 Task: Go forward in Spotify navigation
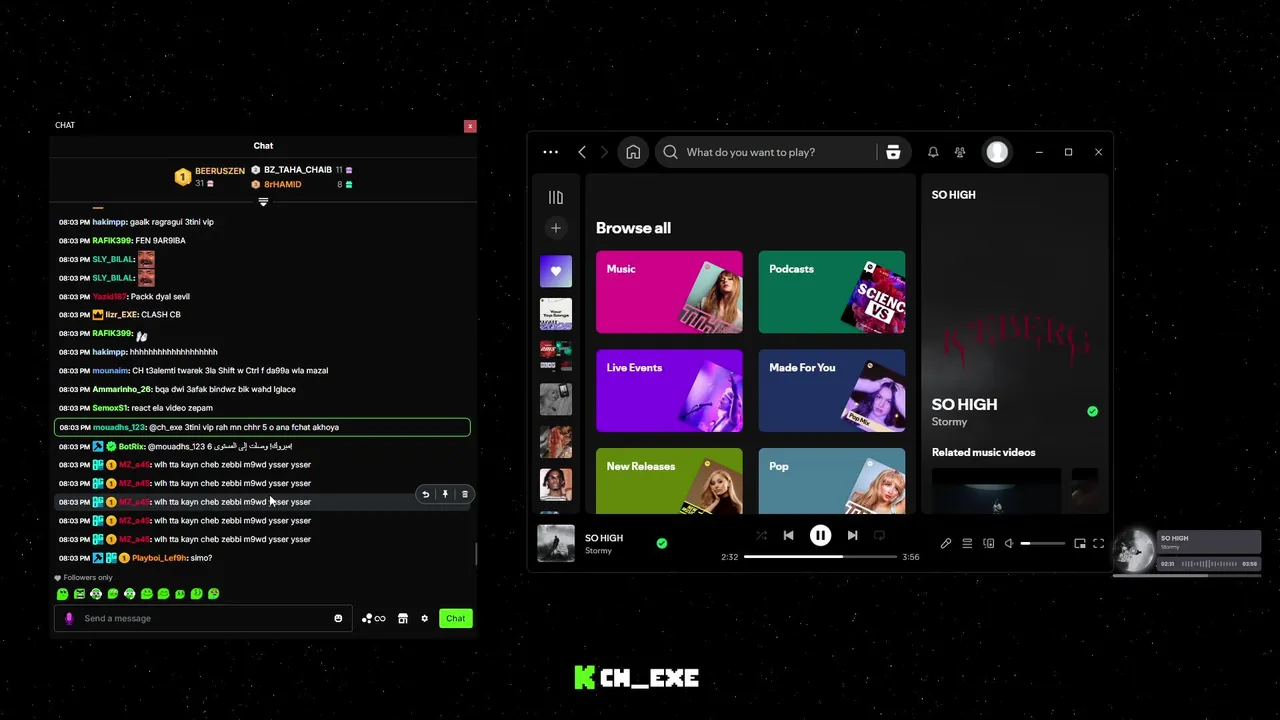604,152
